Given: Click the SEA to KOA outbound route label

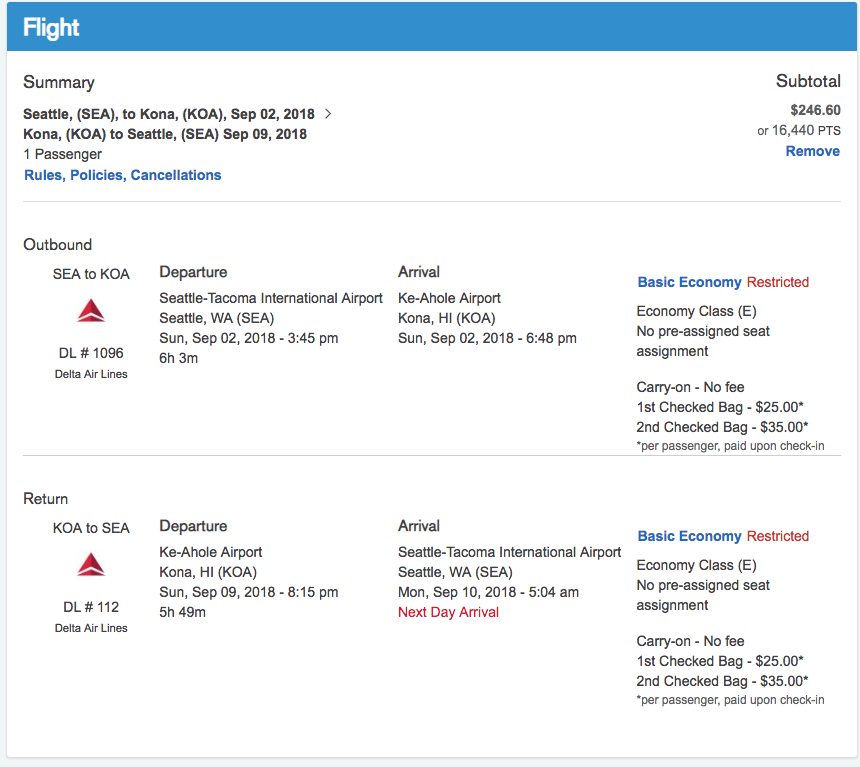Looking at the screenshot, I should point(91,273).
